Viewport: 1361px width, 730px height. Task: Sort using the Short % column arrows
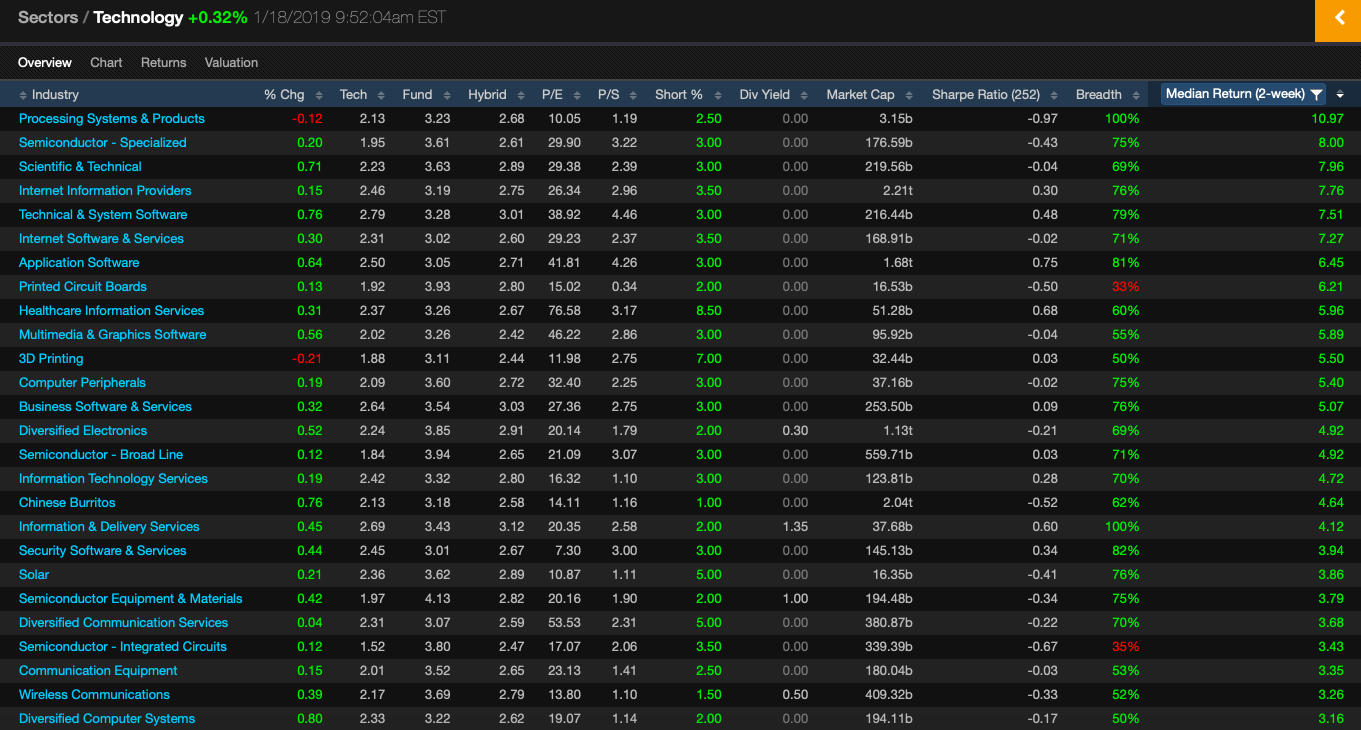click(x=716, y=95)
